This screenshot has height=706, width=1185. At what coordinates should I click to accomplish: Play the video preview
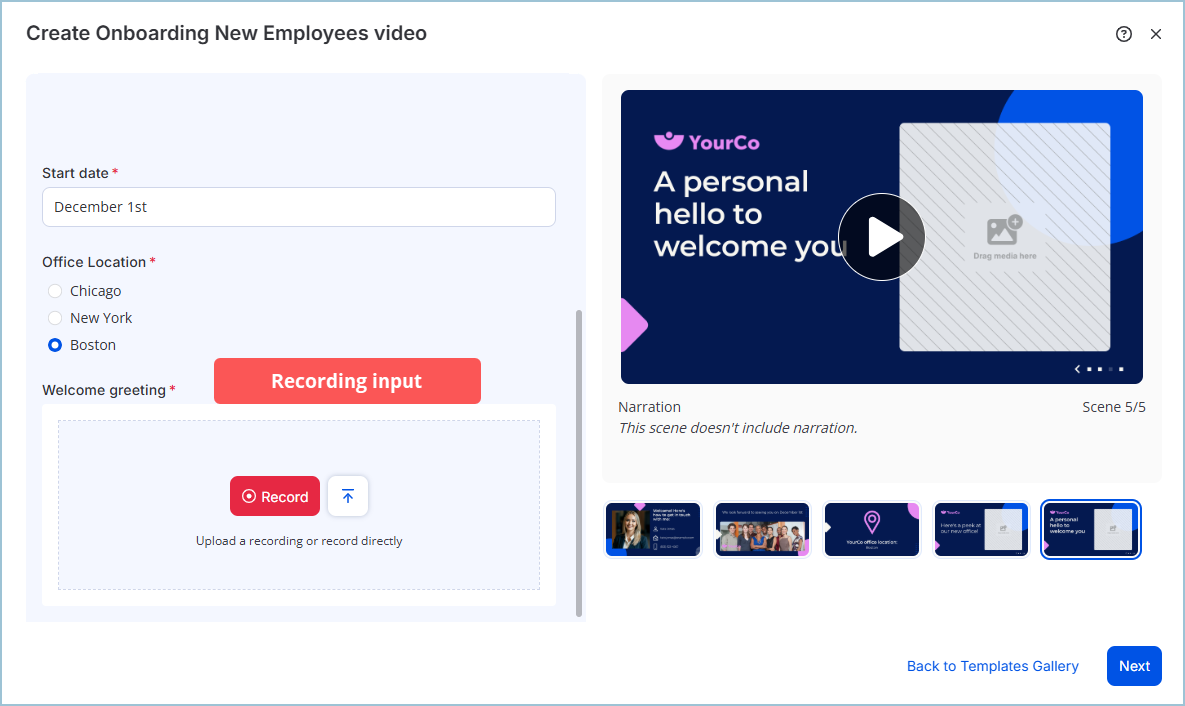(x=881, y=237)
